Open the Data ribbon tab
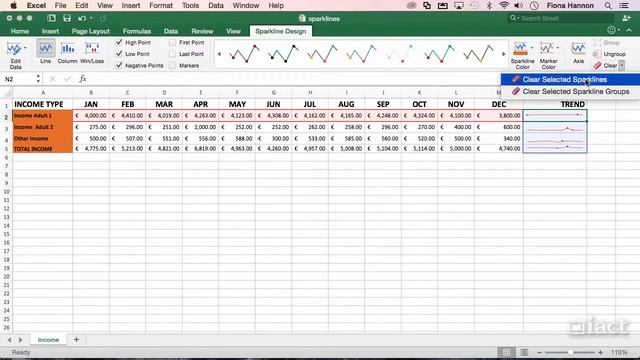The height and width of the screenshot is (360, 640). pyautogui.click(x=171, y=31)
